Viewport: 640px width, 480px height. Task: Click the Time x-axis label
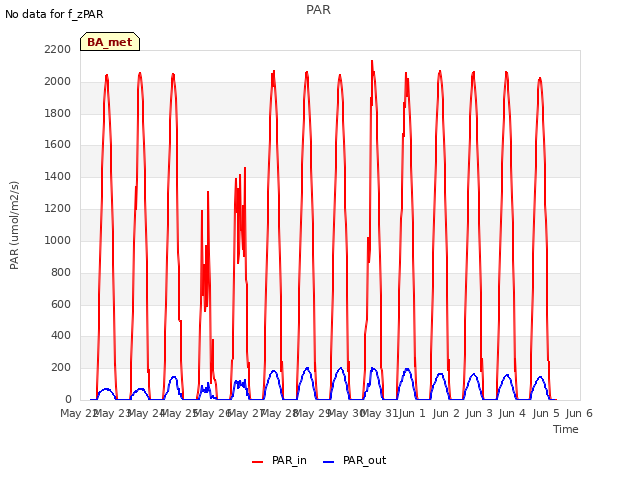coord(565,429)
